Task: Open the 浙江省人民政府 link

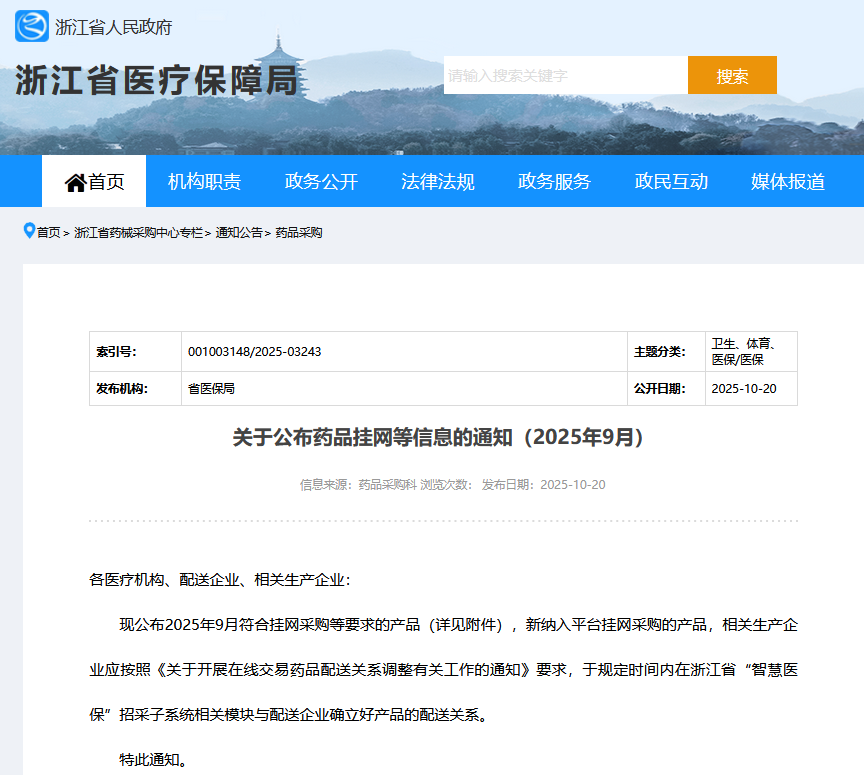Action: (x=113, y=27)
